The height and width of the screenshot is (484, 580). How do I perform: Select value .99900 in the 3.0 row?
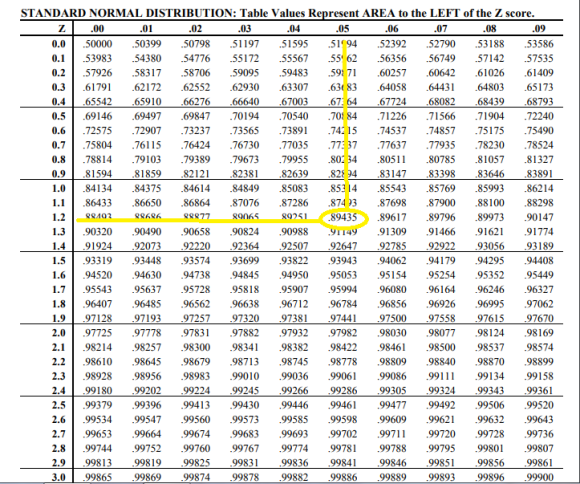539,477
